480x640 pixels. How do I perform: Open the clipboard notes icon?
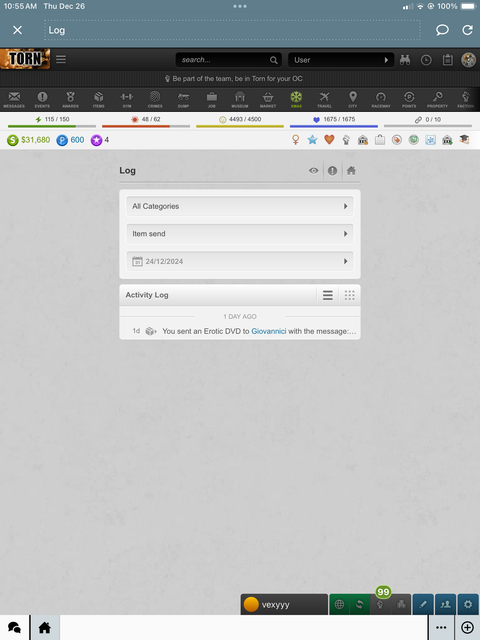pos(448,60)
